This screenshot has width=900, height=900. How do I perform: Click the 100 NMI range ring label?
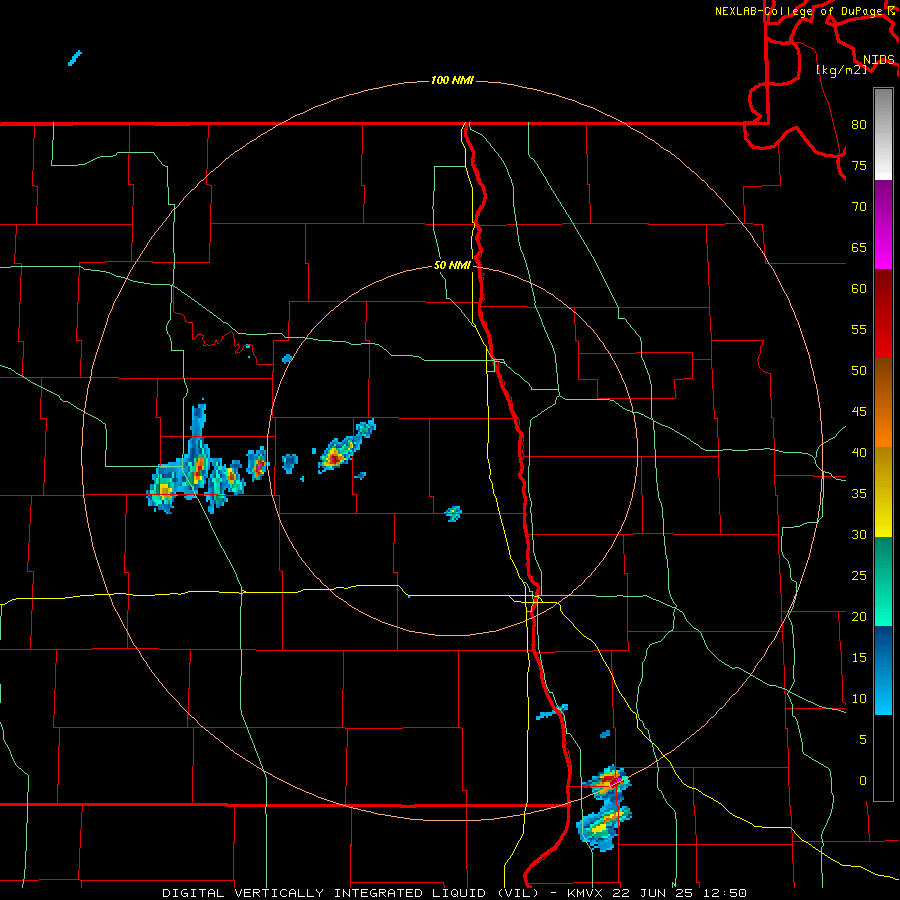point(452,80)
